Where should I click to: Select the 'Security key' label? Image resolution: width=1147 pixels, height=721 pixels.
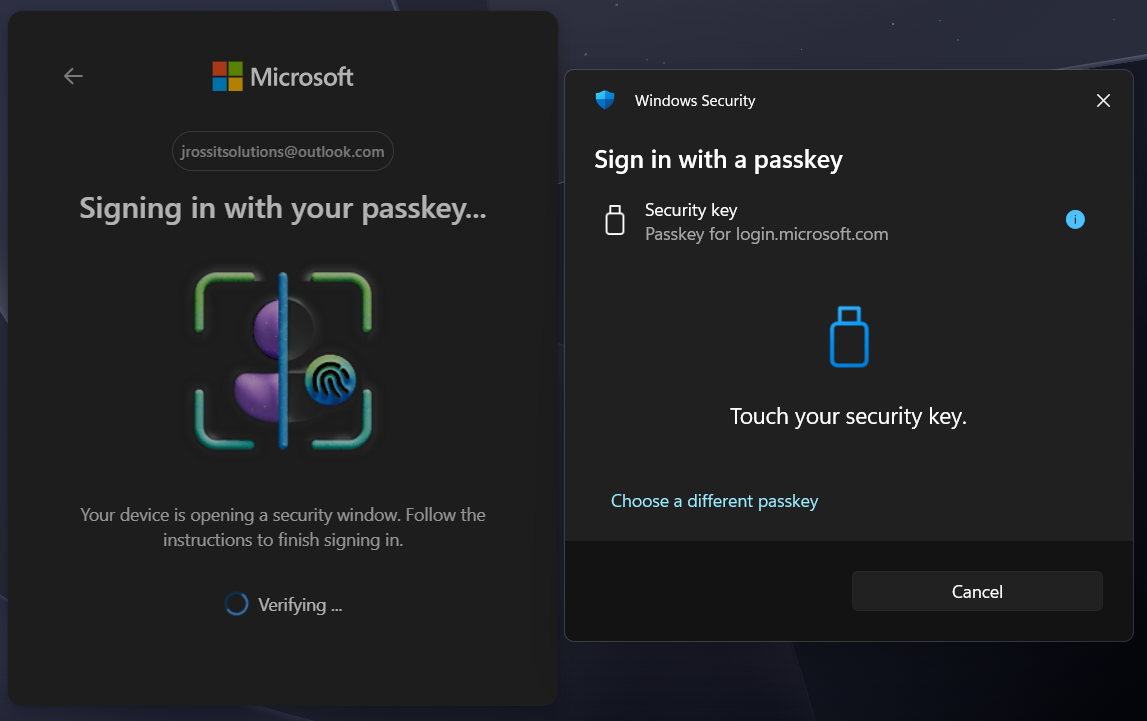(x=691, y=210)
